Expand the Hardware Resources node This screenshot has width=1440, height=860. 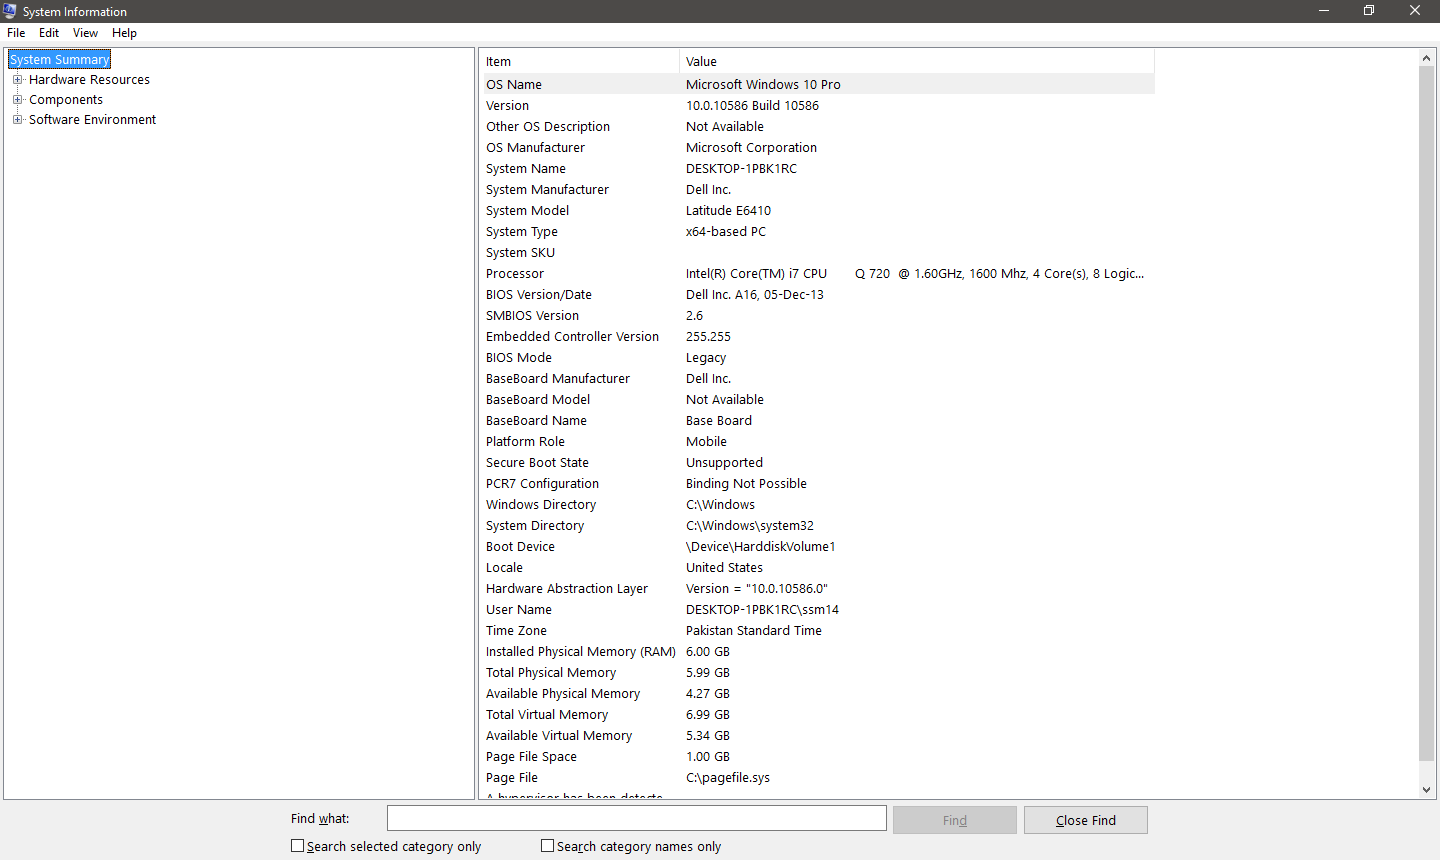[x=17, y=80]
